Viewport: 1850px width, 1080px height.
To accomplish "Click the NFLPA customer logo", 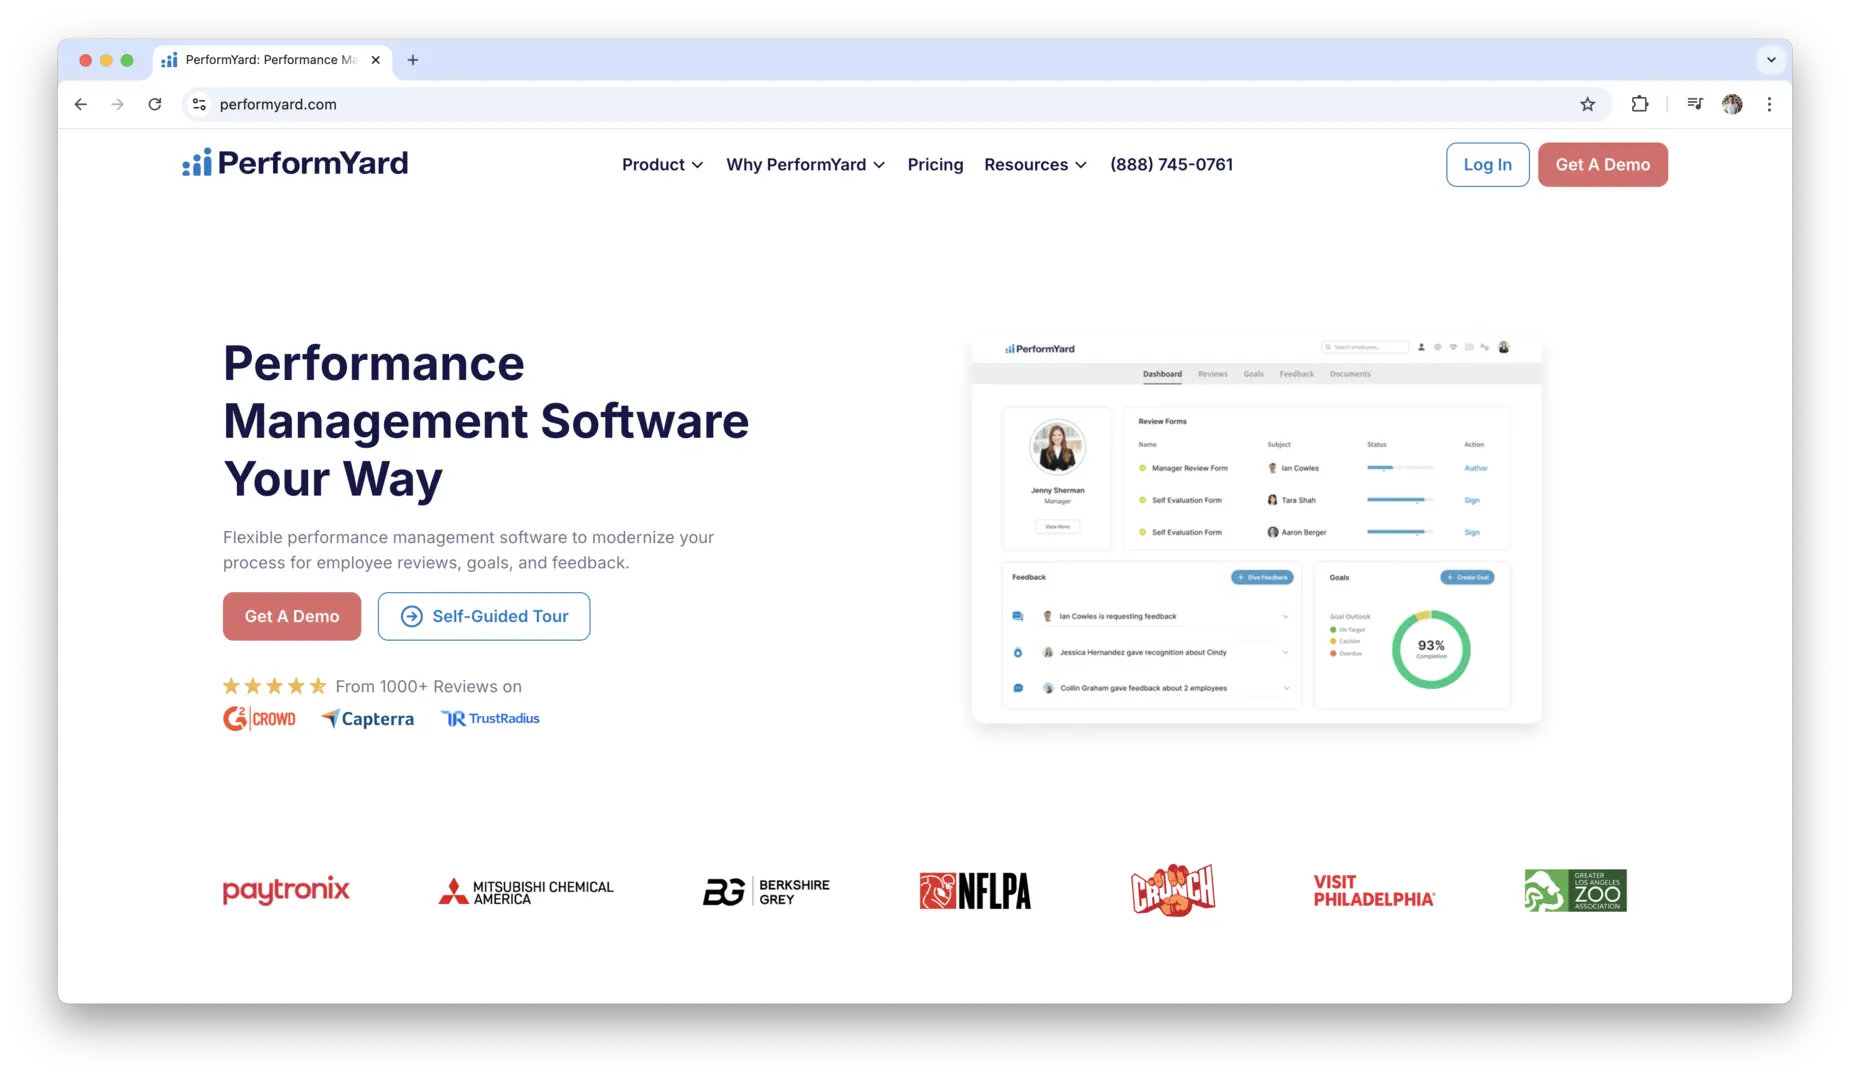I will 975,891.
